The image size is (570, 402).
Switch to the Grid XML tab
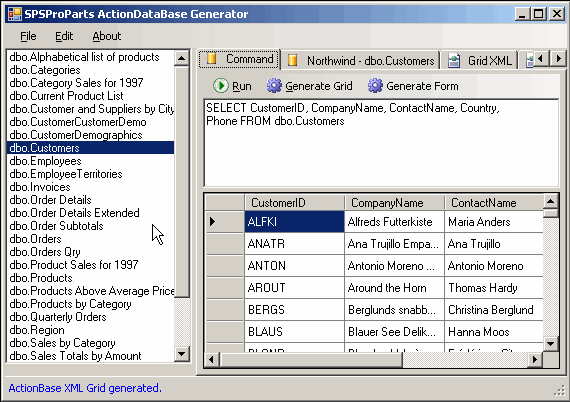(480, 60)
